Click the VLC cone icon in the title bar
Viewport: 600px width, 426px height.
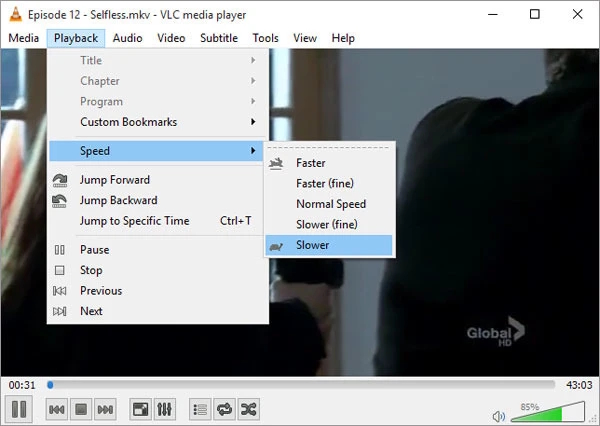tap(15, 15)
